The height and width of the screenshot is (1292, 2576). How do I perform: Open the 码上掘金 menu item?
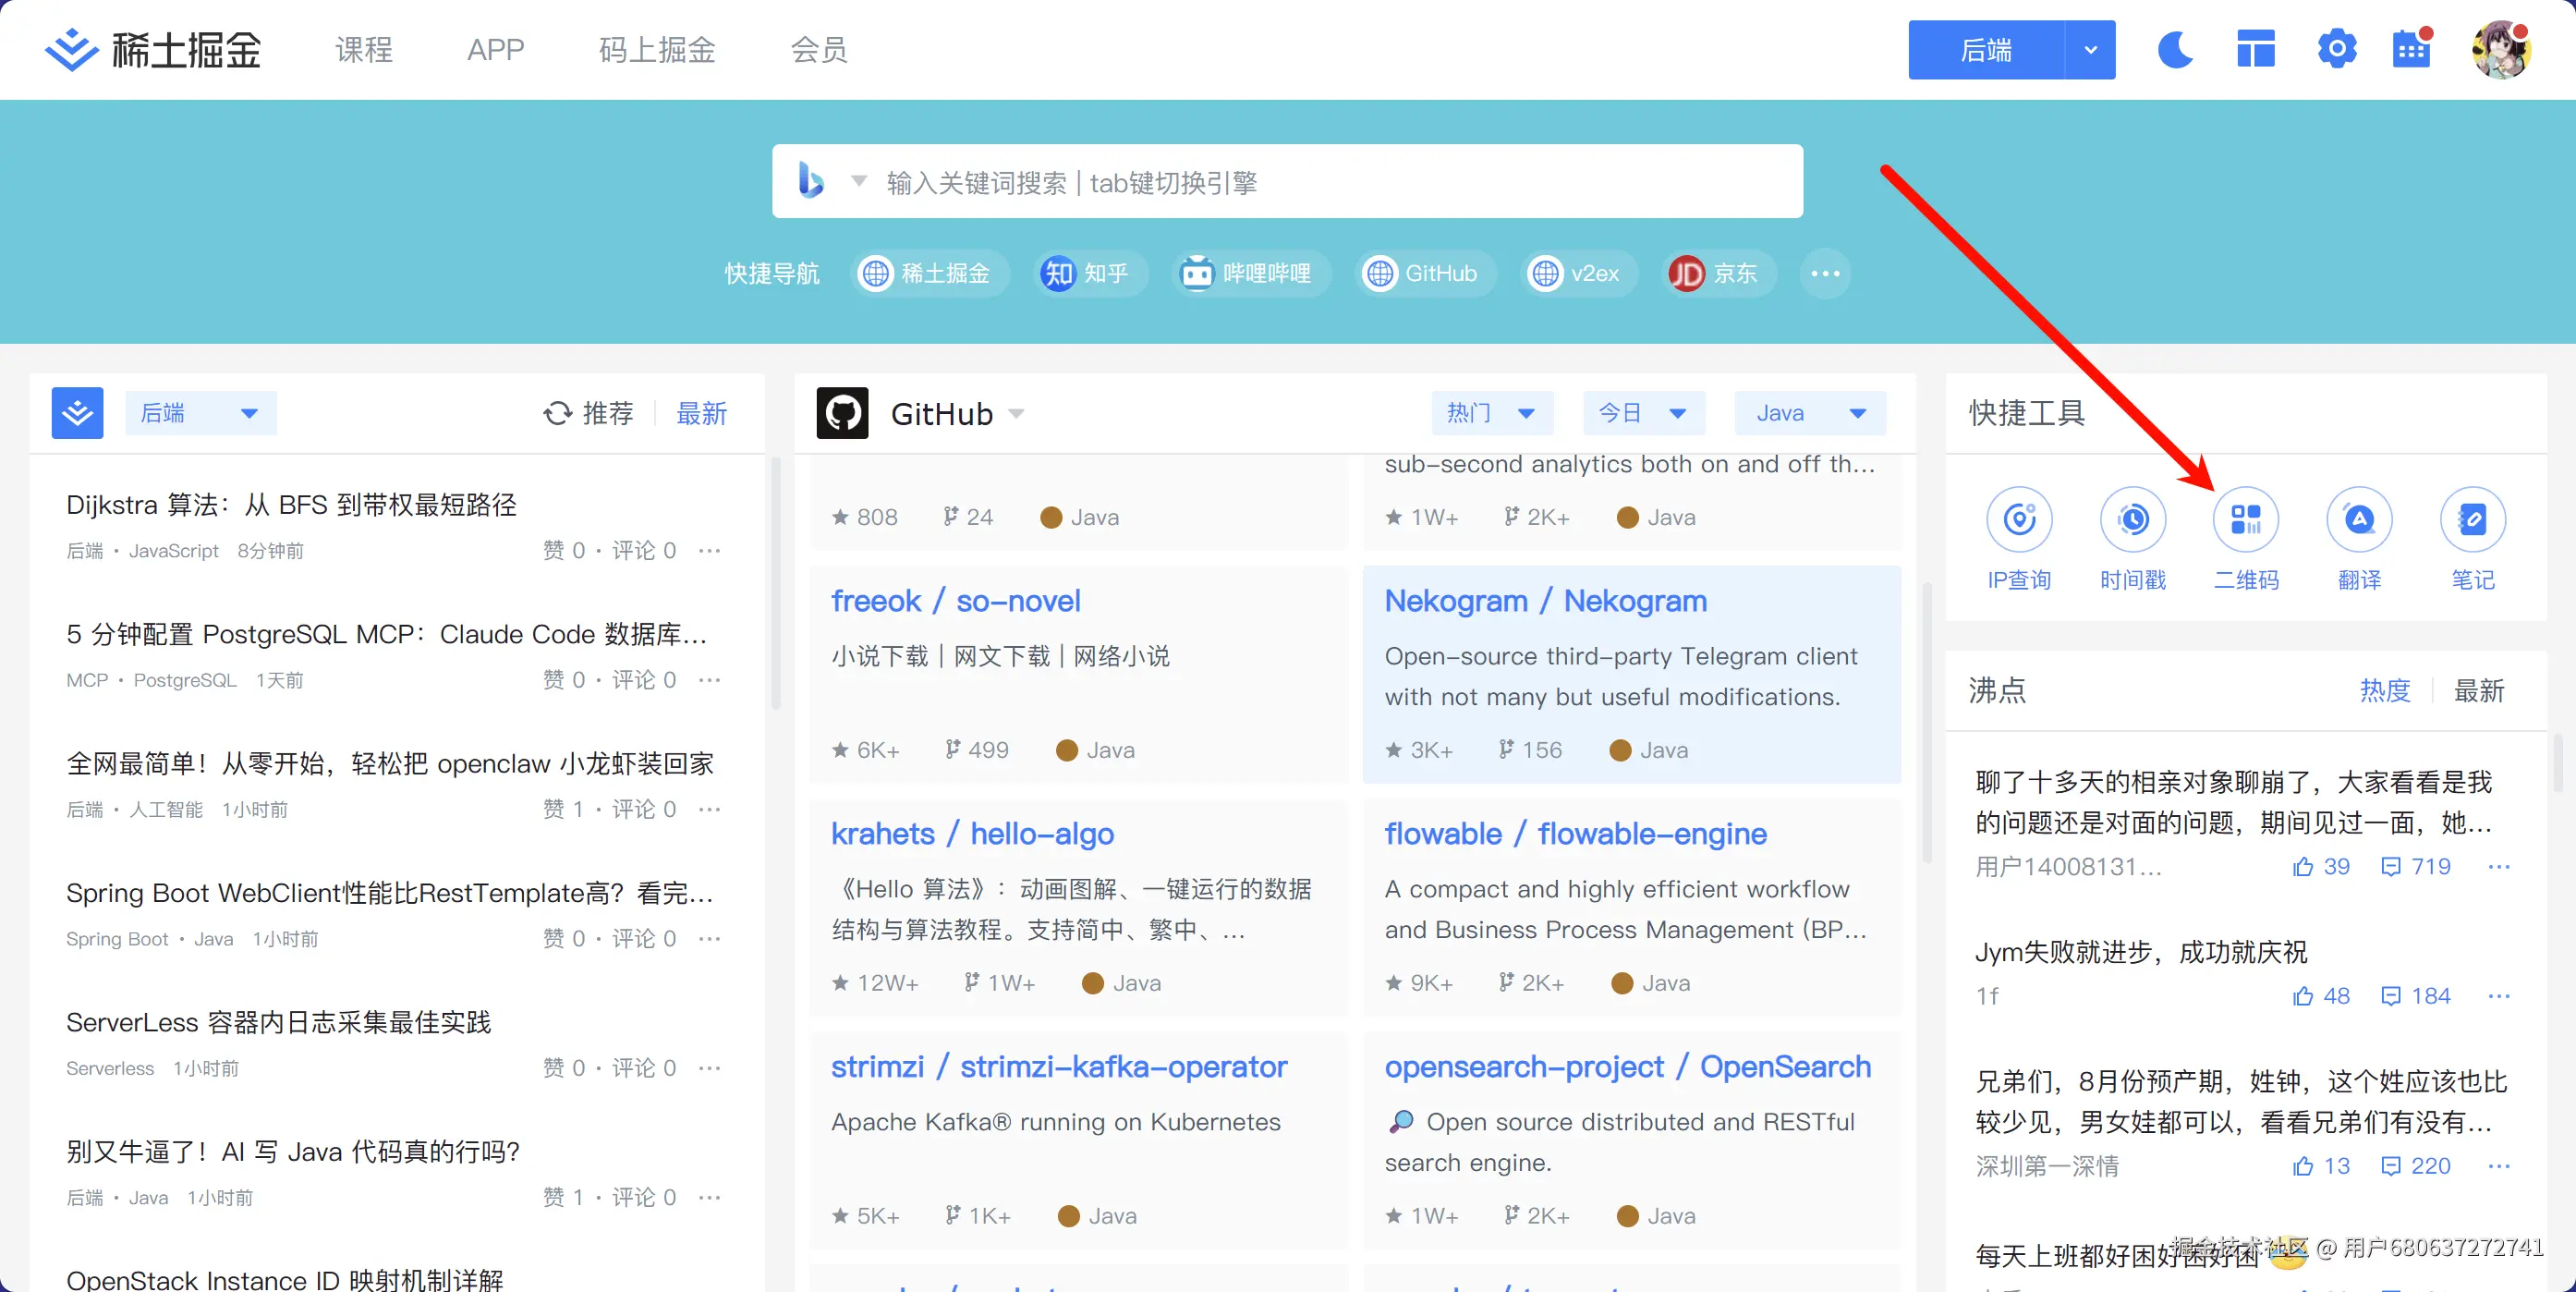pos(657,49)
